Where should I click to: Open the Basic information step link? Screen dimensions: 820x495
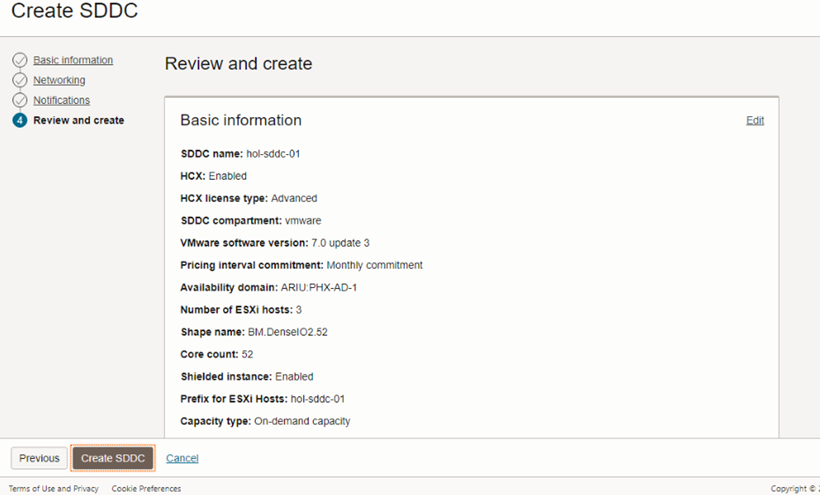point(73,60)
